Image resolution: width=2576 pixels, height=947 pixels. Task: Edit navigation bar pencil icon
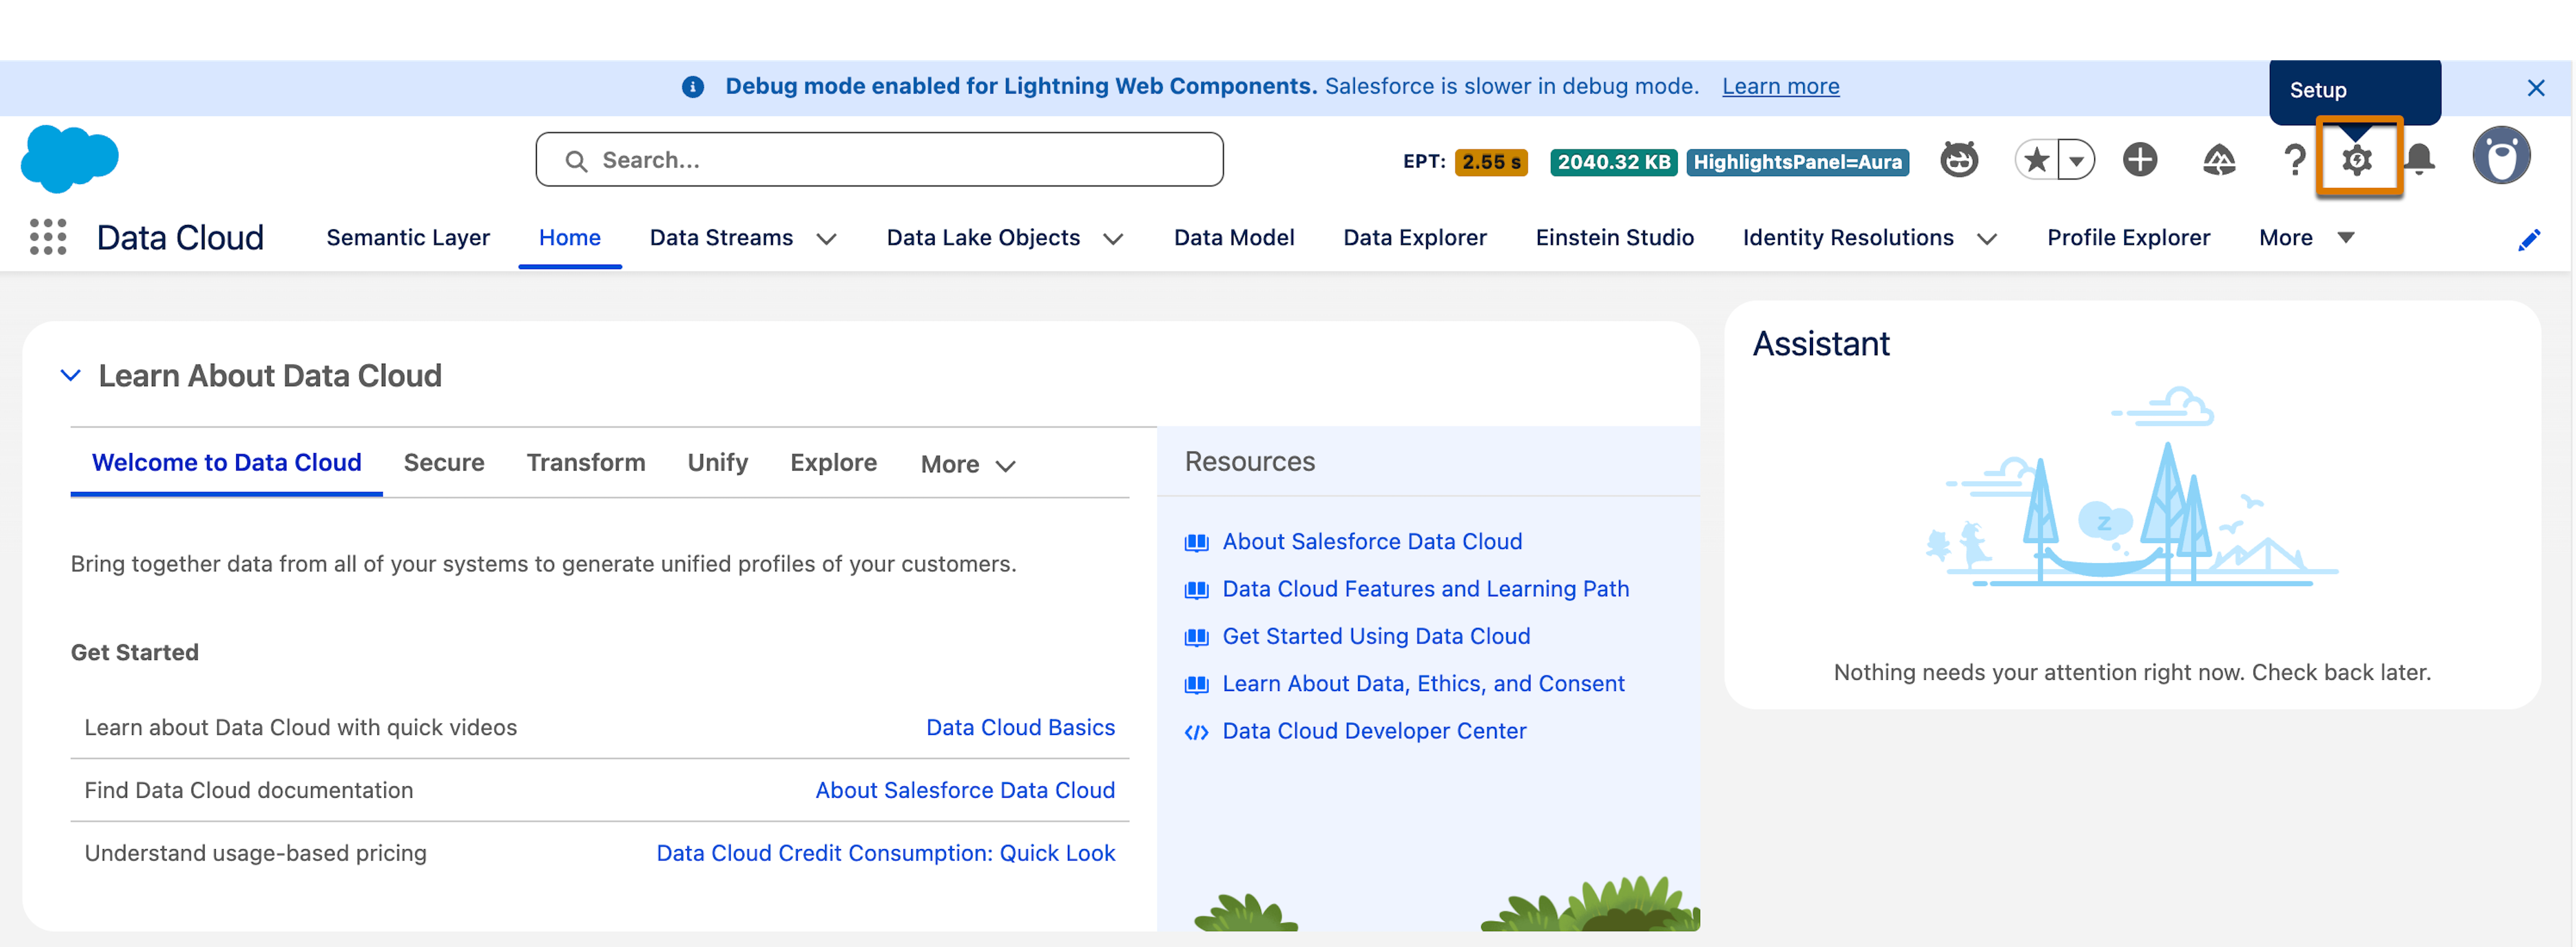click(x=2529, y=240)
